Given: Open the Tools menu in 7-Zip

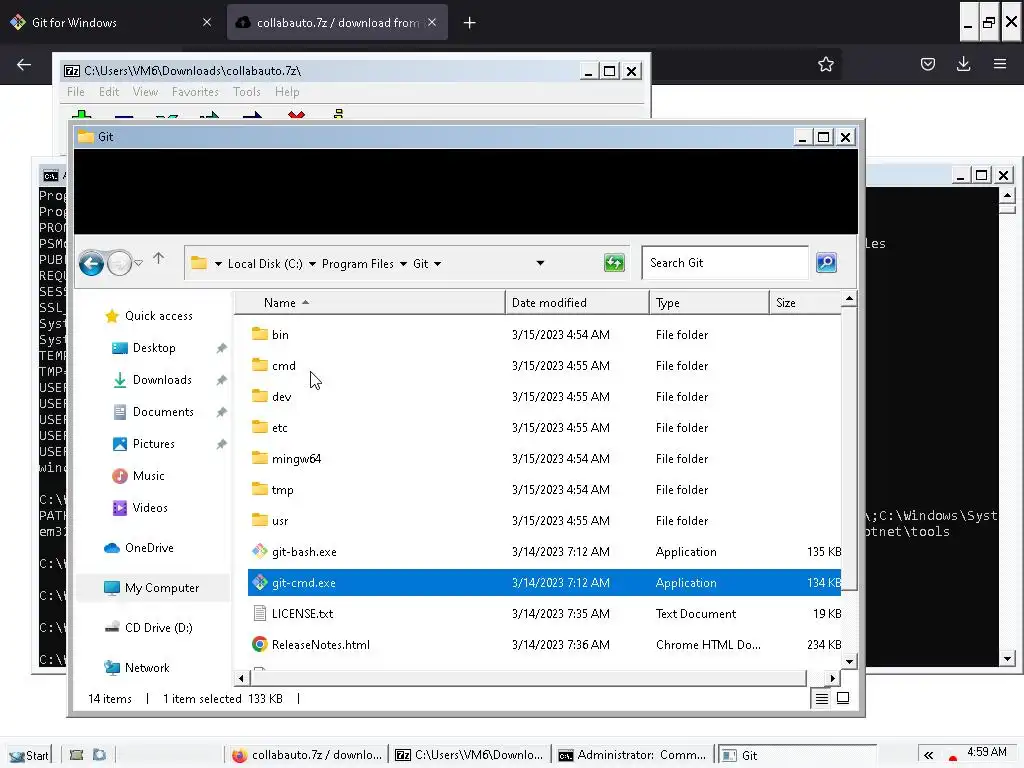Looking at the screenshot, I should point(247,92).
